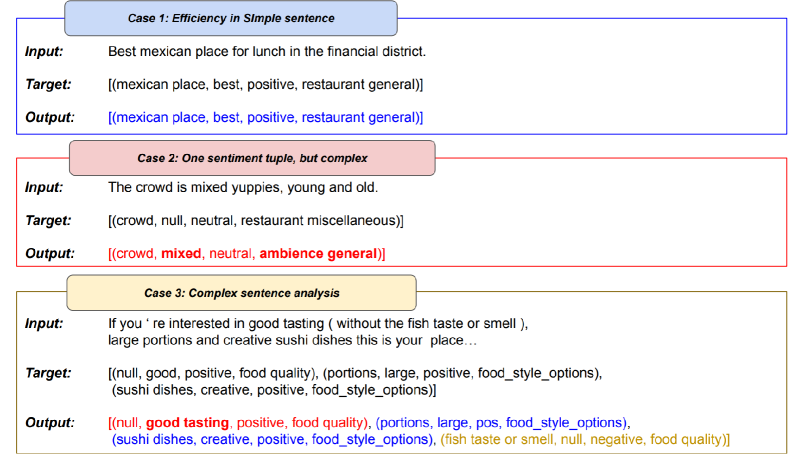Click the Case 2 One sentiment tuple header

tap(252, 158)
